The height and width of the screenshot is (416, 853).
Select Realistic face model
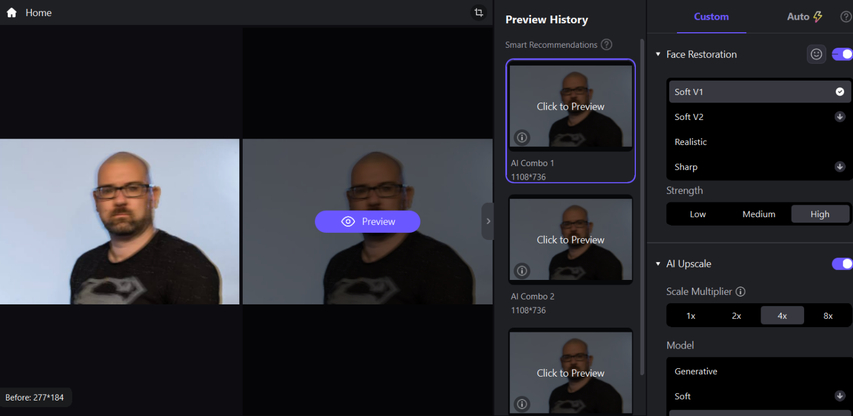759,142
